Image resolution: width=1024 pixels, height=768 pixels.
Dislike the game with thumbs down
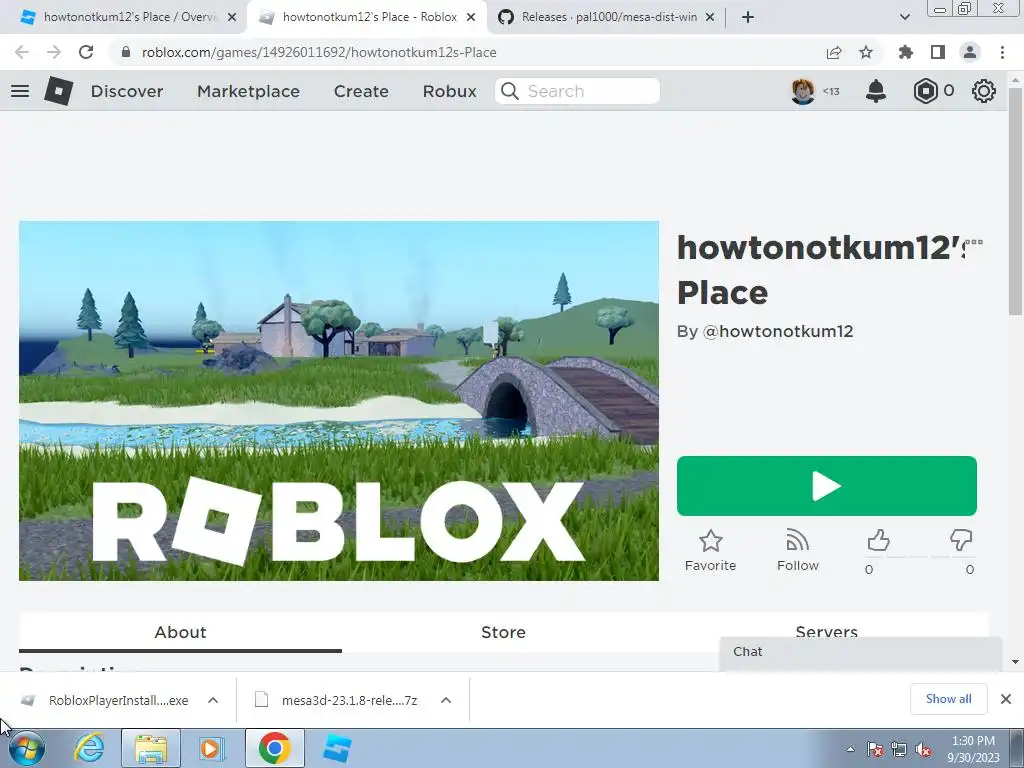click(961, 541)
